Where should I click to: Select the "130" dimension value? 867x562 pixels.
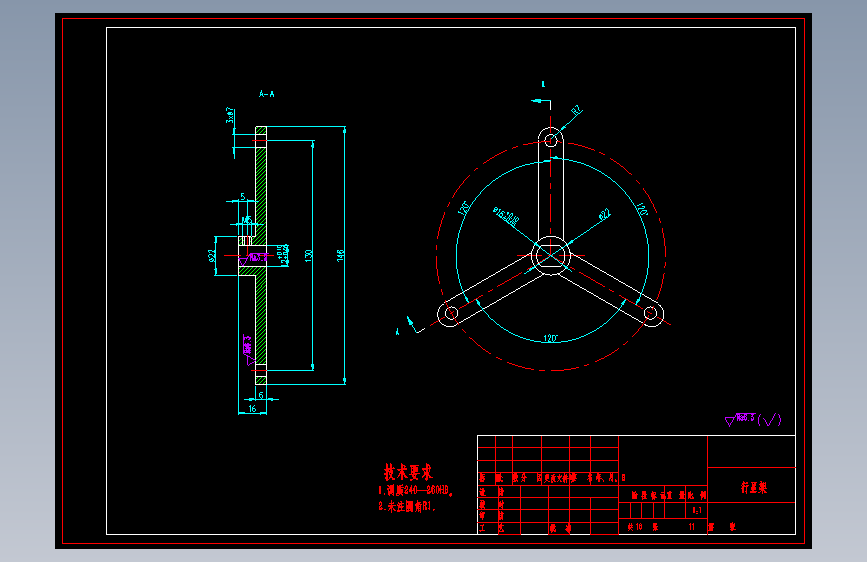pos(309,255)
